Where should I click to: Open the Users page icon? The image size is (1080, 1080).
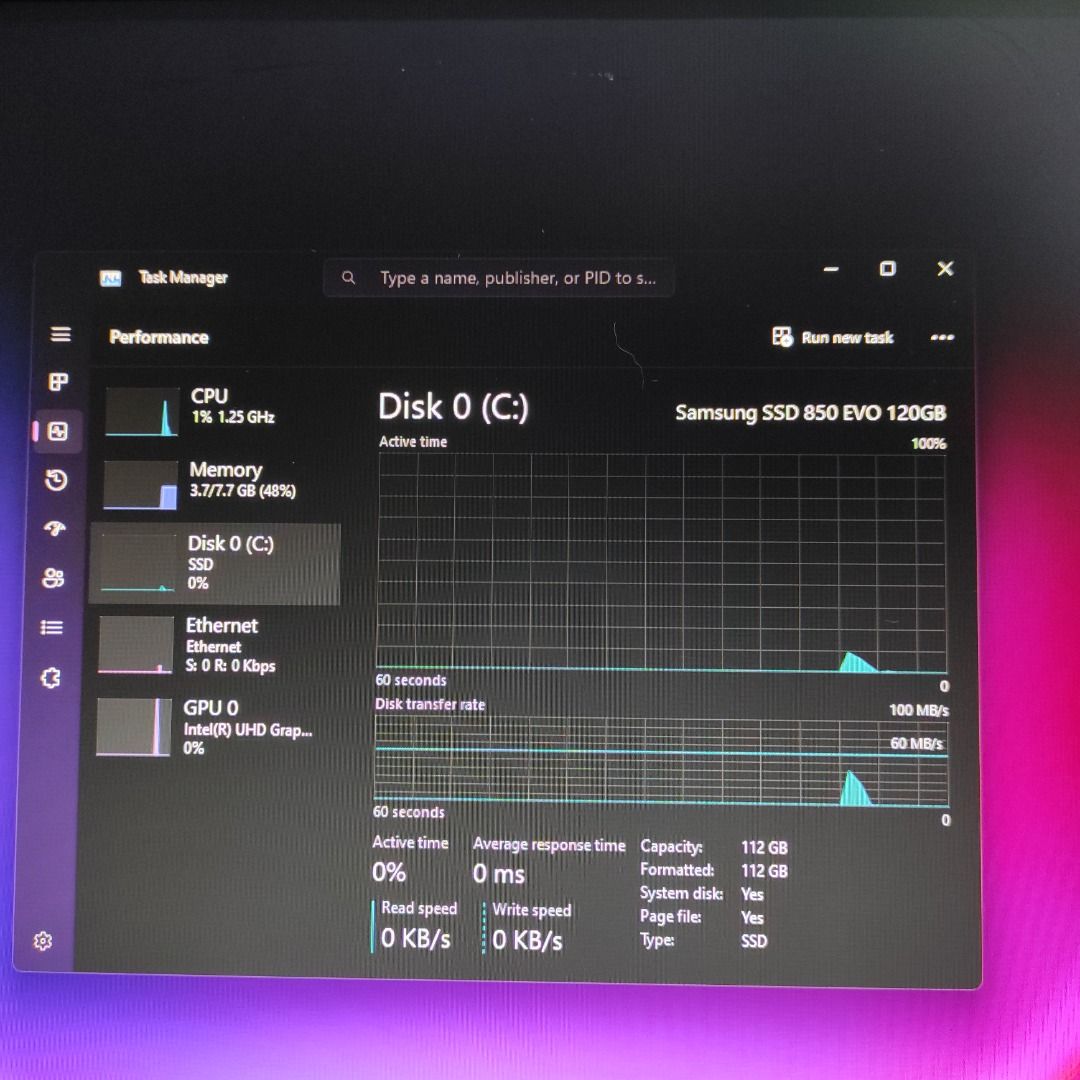(x=54, y=576)
